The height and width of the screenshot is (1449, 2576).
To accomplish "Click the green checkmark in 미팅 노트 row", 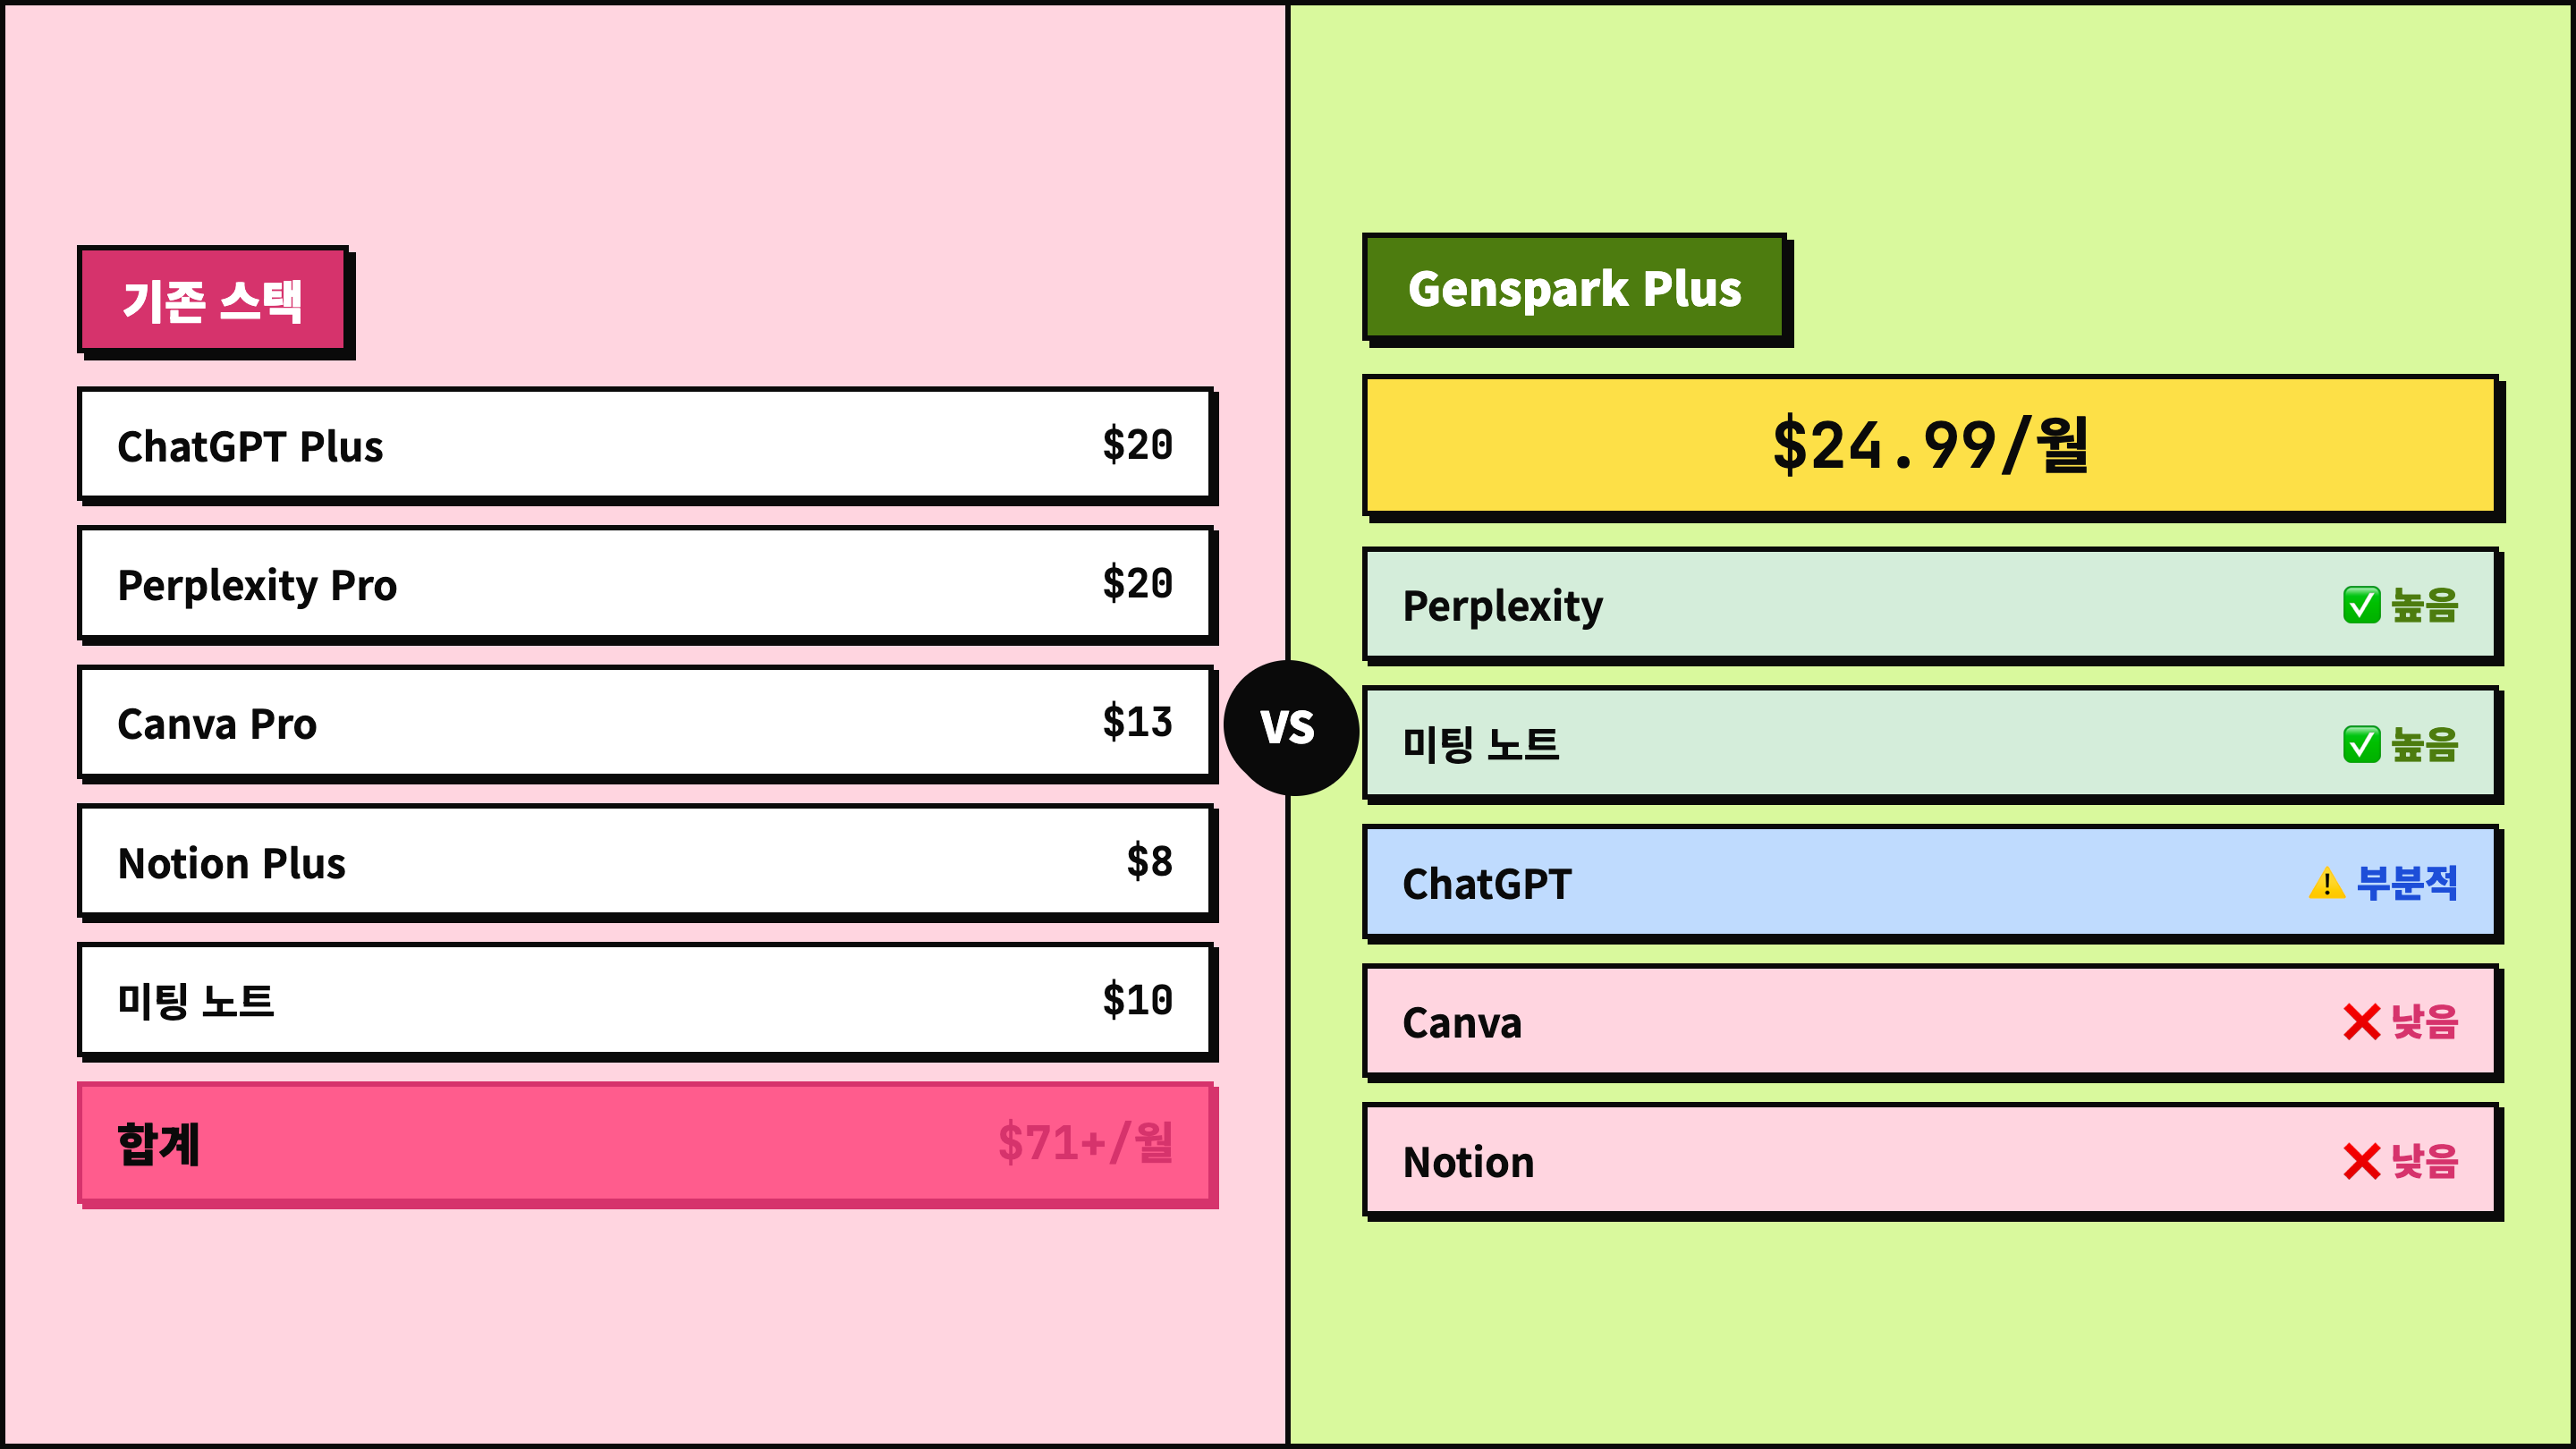I will pyautogui.click(x=2361, y=744).
